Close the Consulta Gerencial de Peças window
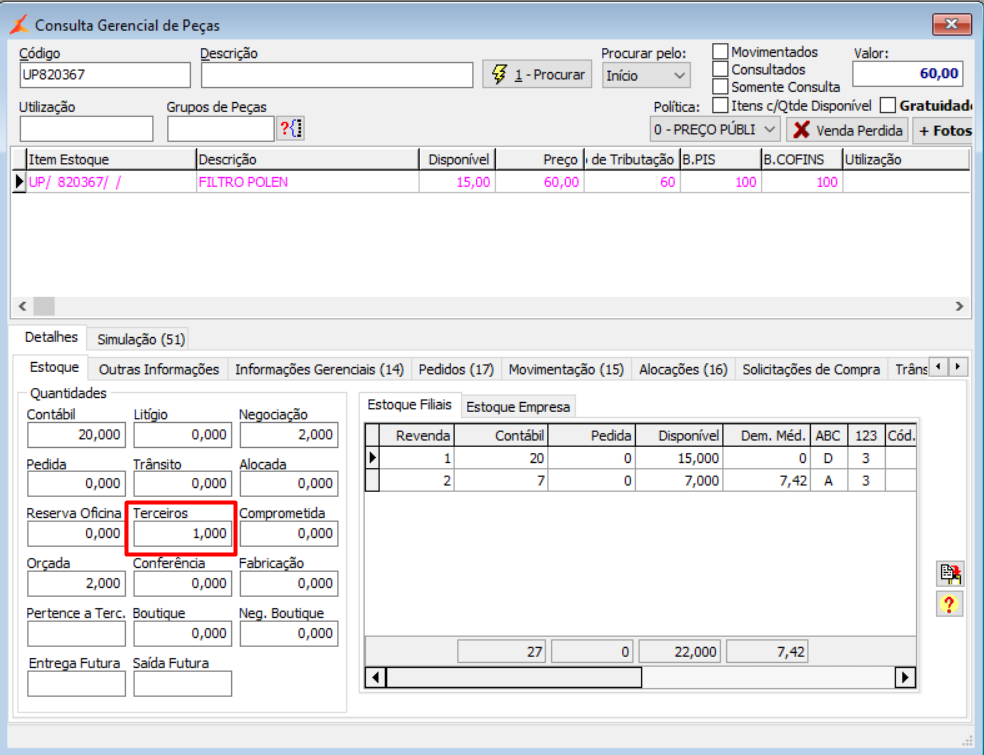Viewport: 984px width, 755px height. (951, 24)
